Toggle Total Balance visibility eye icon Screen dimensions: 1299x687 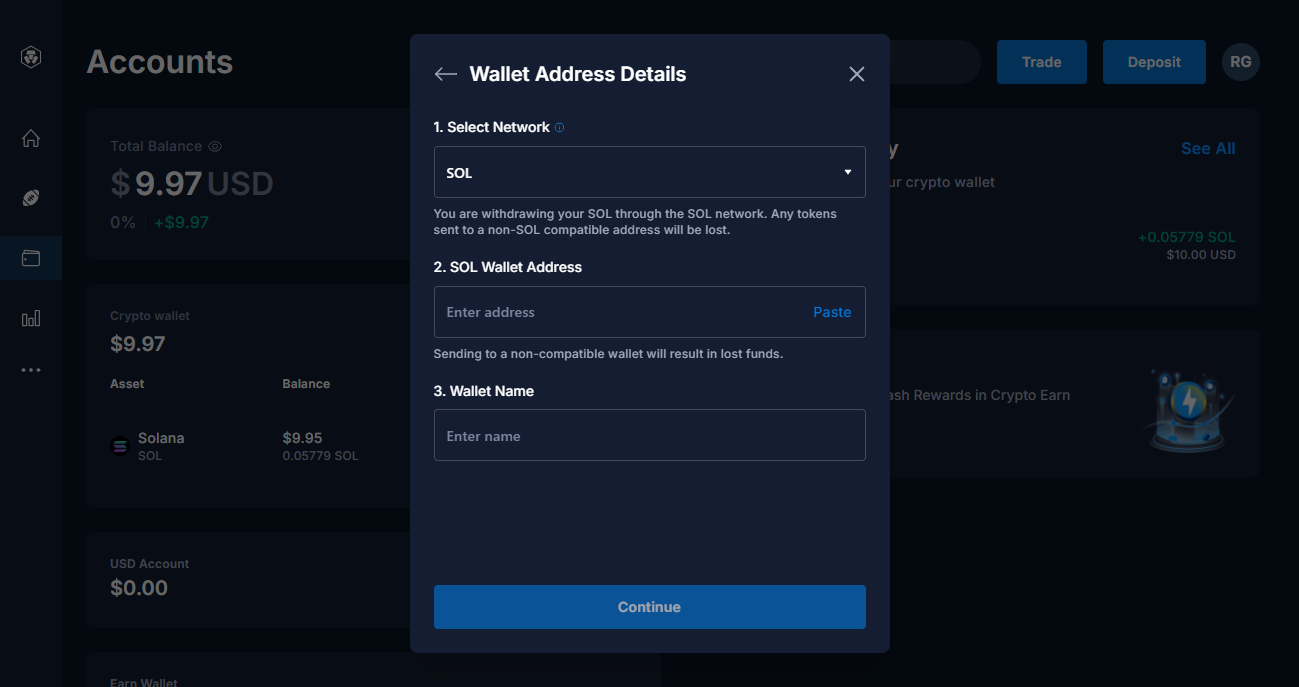[x=215, y=146]
